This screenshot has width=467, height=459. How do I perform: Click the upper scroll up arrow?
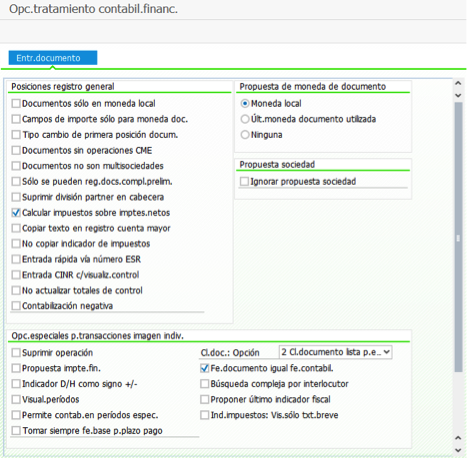pos(458,83)
